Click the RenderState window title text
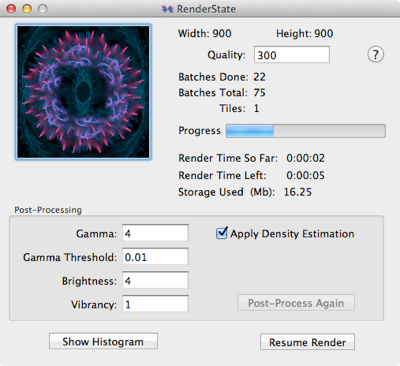The width and height of the screenshot is (400, 366). (x=206, y=9)
